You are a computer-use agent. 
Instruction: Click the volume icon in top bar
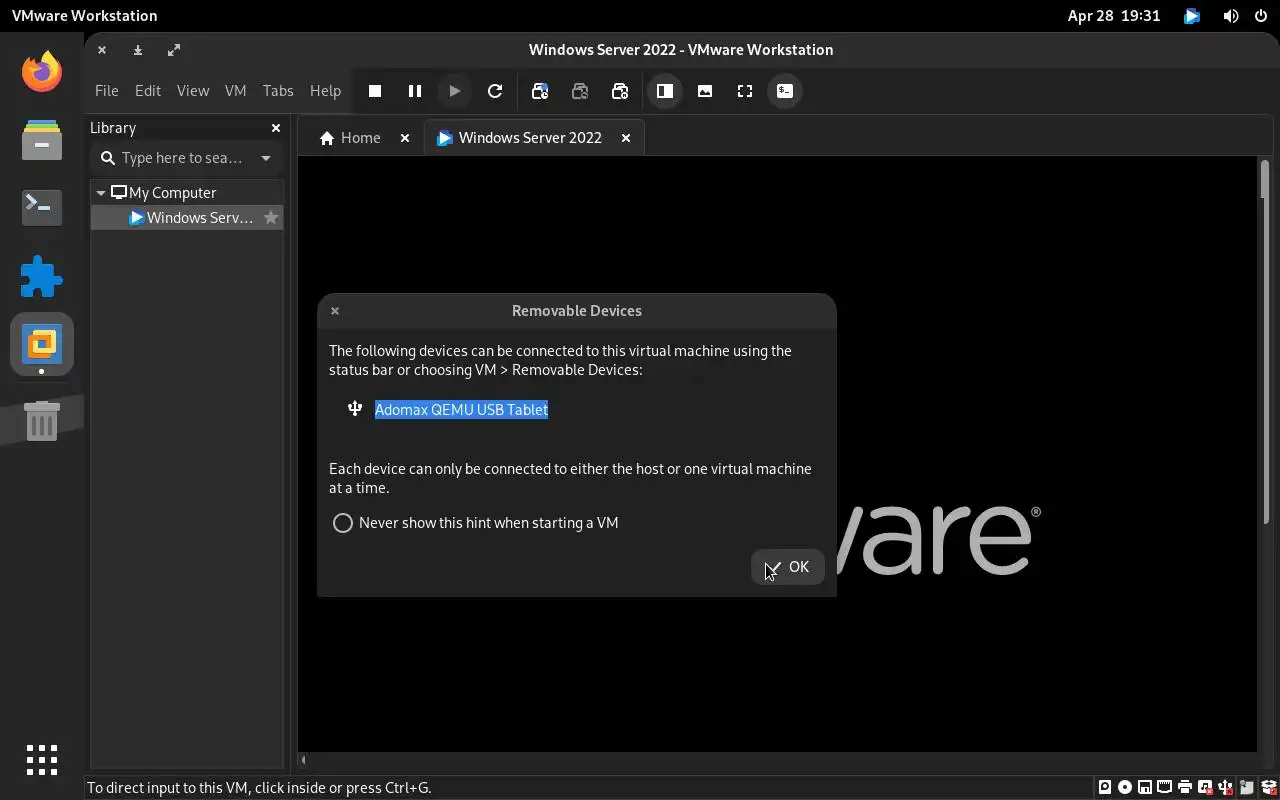click(x=1231, y=16)
